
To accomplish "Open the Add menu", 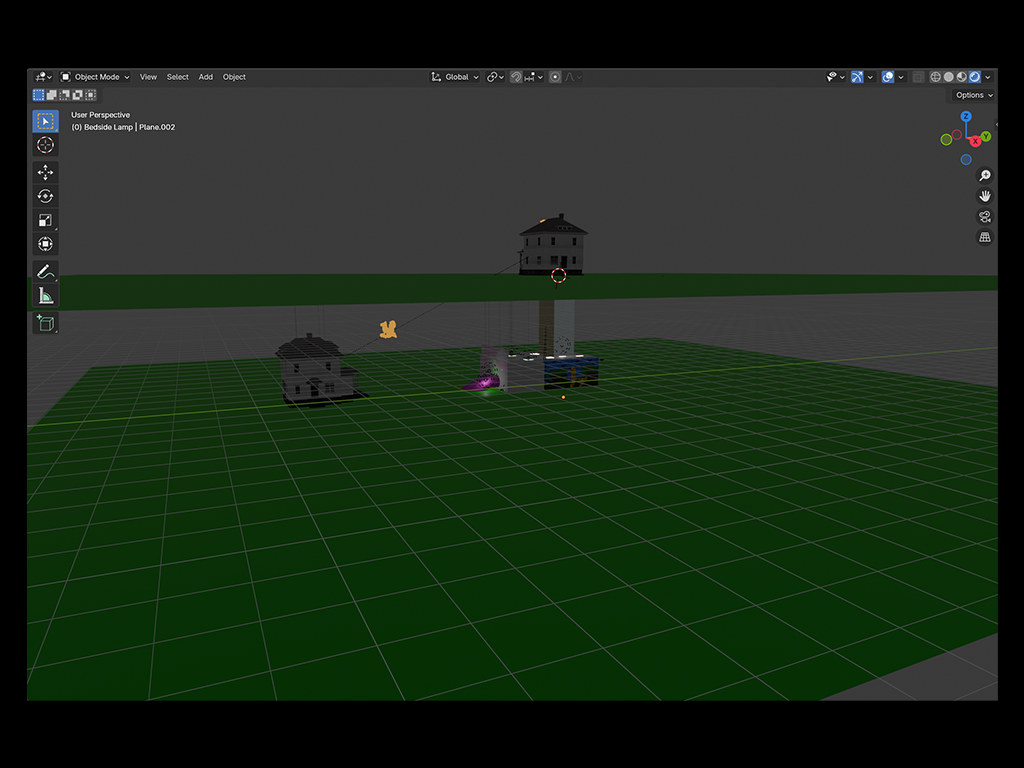I will pos(205,77).
